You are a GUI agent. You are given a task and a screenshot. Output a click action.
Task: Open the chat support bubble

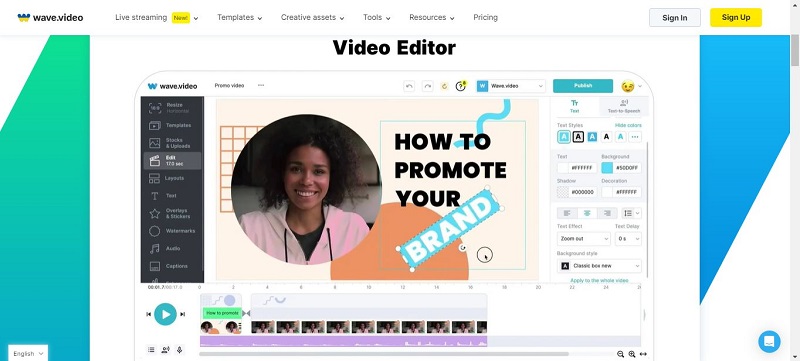[769, 342]
